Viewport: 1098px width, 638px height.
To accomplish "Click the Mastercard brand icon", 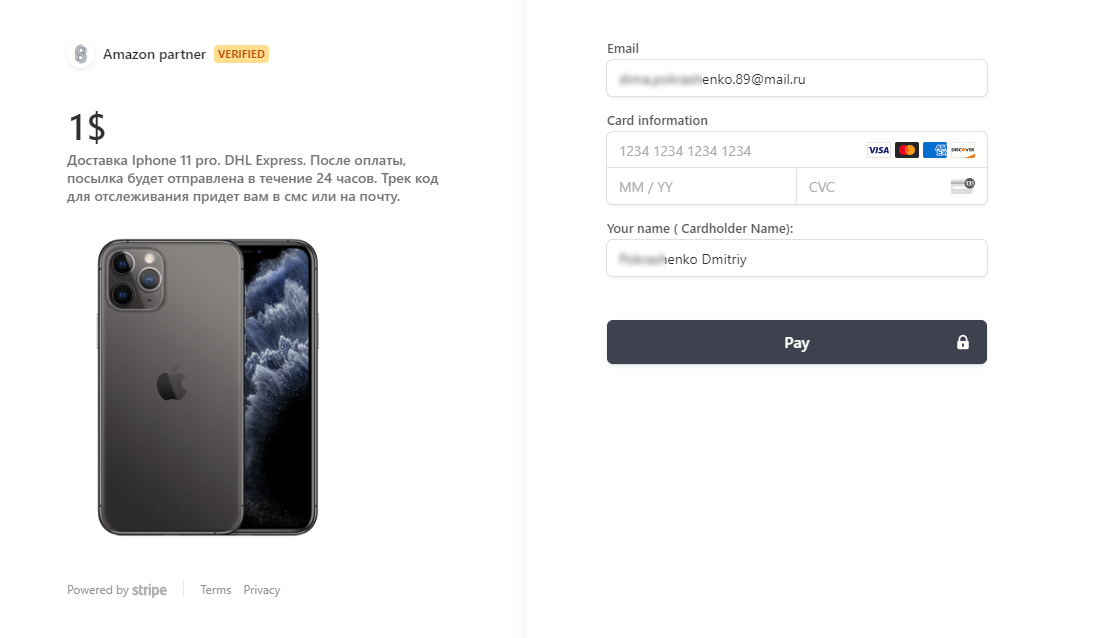I will 906,151.
